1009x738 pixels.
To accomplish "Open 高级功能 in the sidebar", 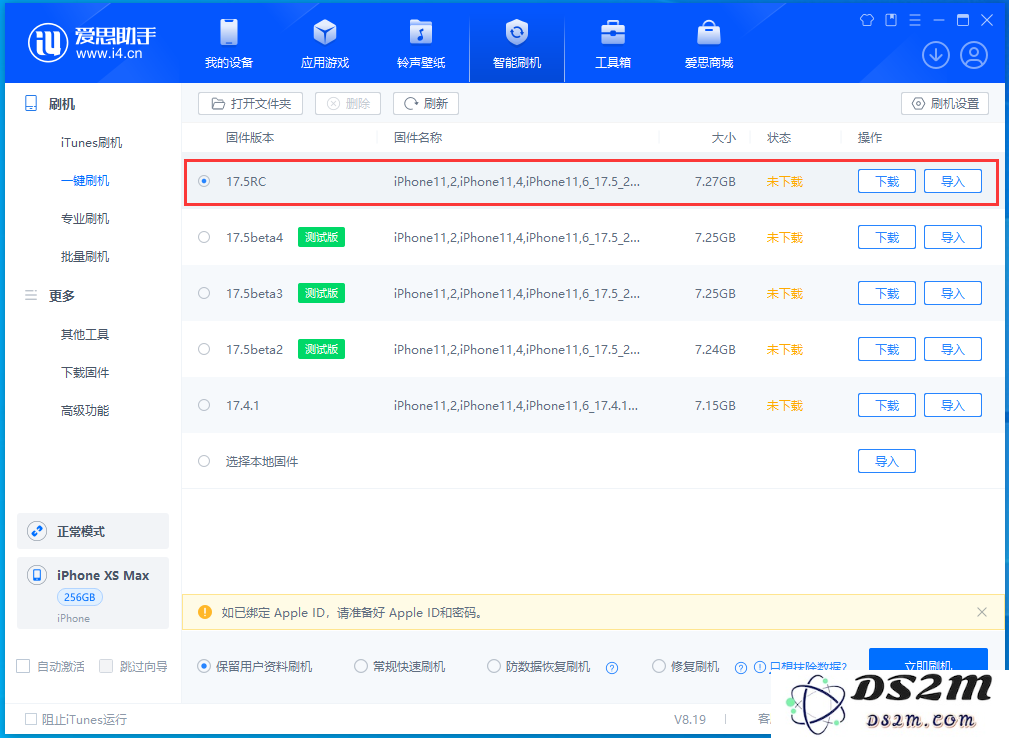I will coord(85,411).
